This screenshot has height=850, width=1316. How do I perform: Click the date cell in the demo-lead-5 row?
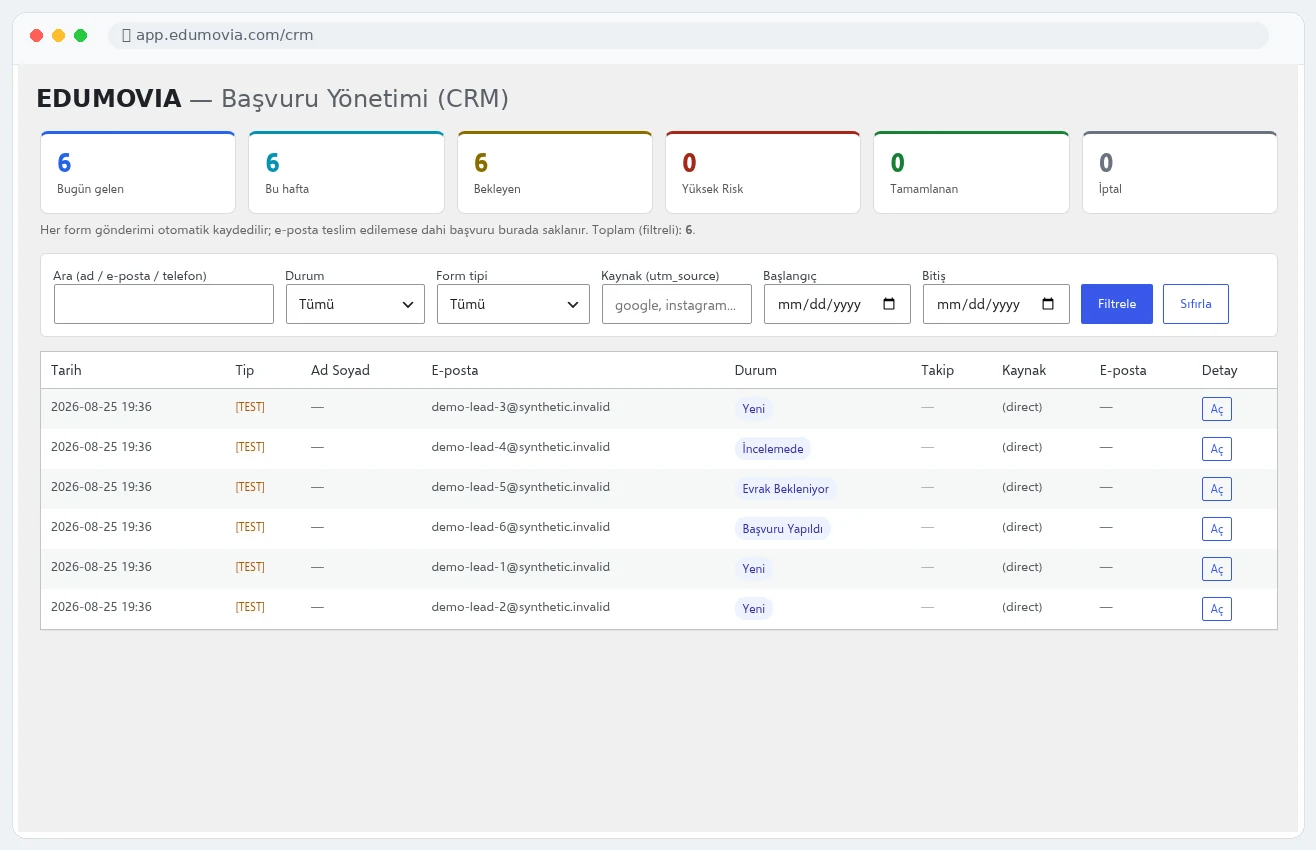tap(101, 487)
